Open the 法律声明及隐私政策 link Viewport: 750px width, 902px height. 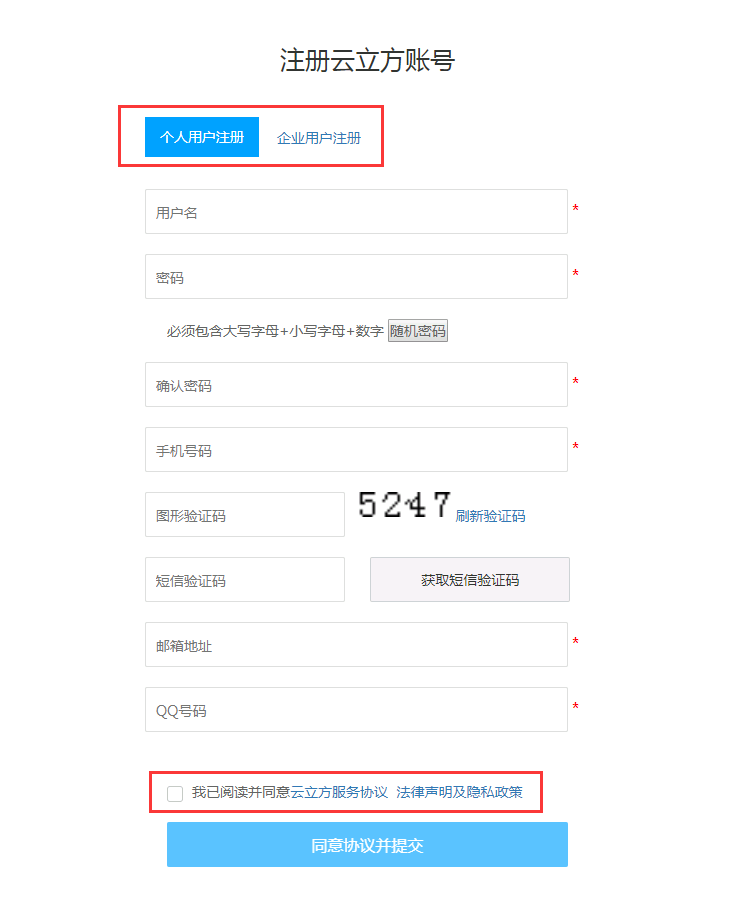click(x=459, y=792)
